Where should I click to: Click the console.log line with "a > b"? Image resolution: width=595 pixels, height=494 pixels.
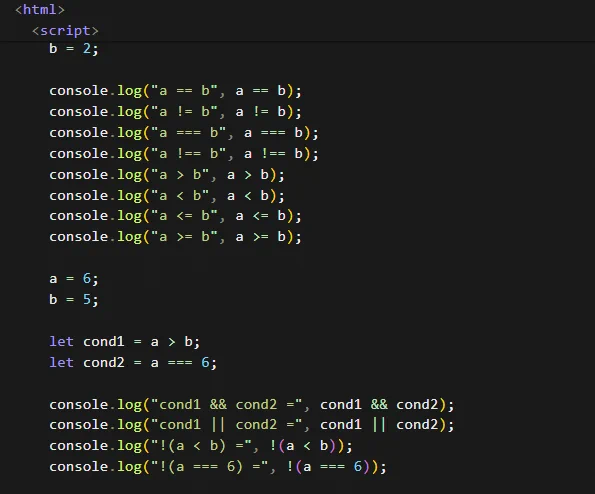click(x=167, y=175)
